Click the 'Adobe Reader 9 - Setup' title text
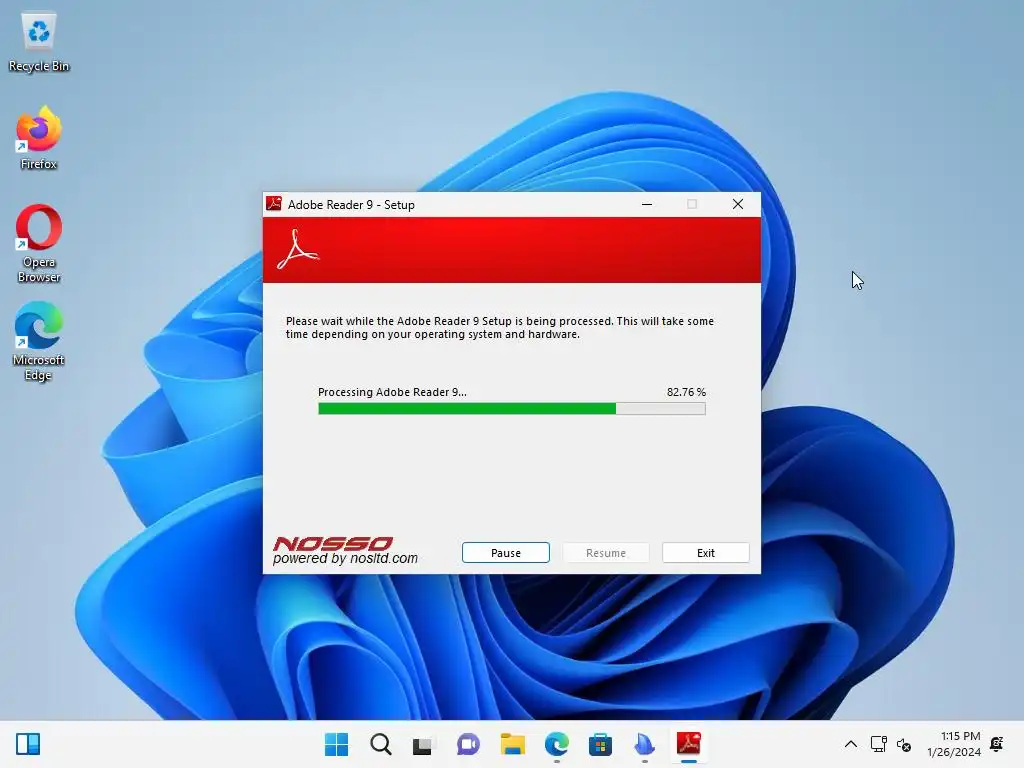1024x768 pixels. click(x=351, y=204)
